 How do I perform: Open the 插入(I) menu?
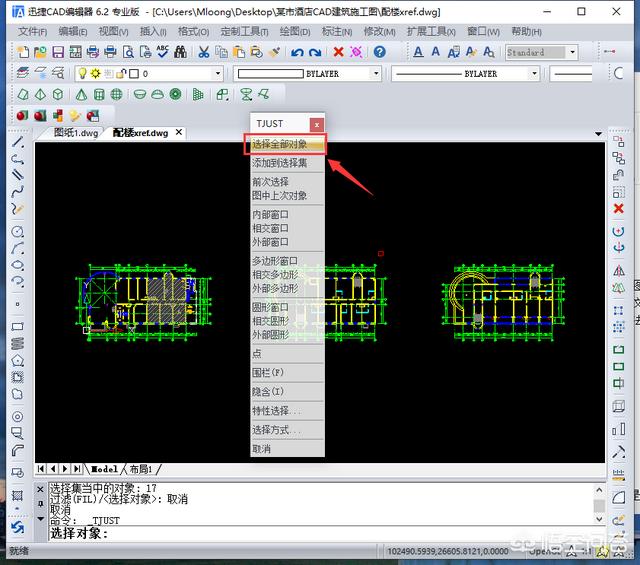coord(153,31)
